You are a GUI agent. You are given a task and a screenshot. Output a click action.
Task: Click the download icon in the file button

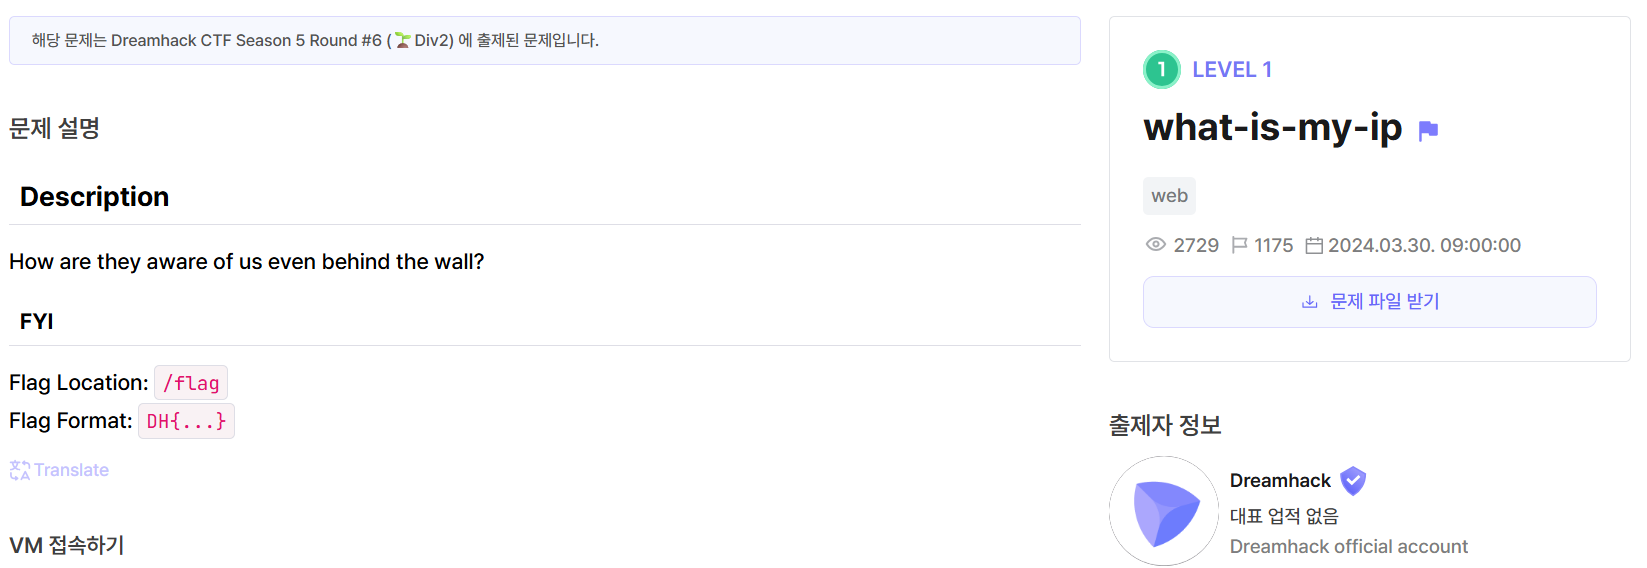tap(1309, 302)
